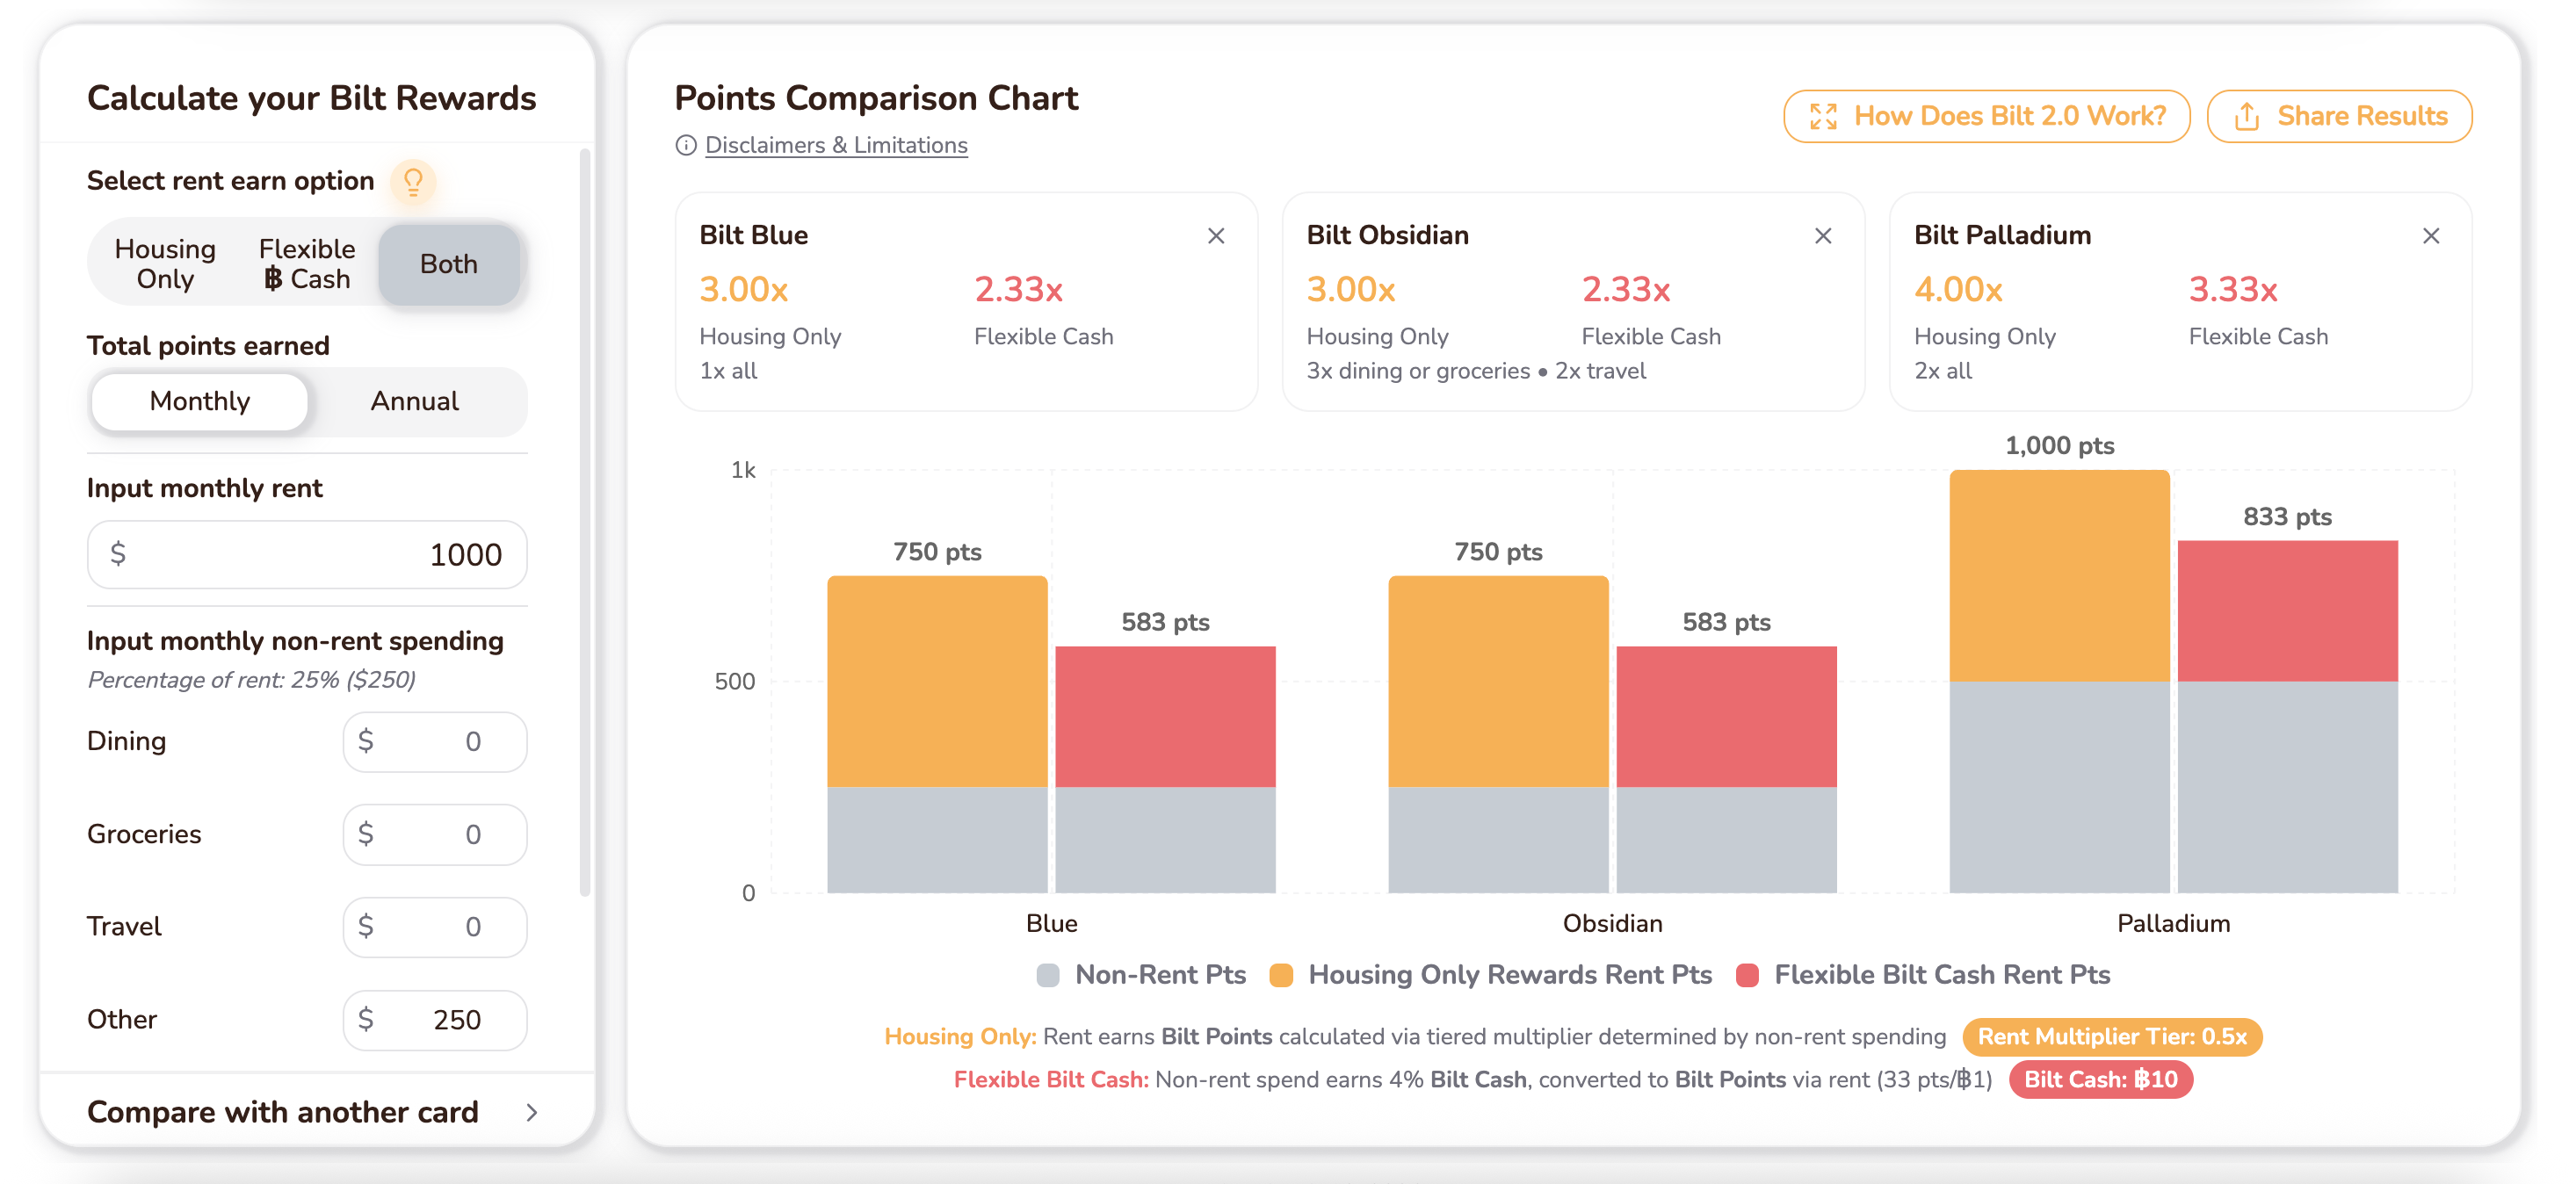Click the Obsidian 583 pts red bar
2576x1184 pixels.
click(x=1726, y=717)
